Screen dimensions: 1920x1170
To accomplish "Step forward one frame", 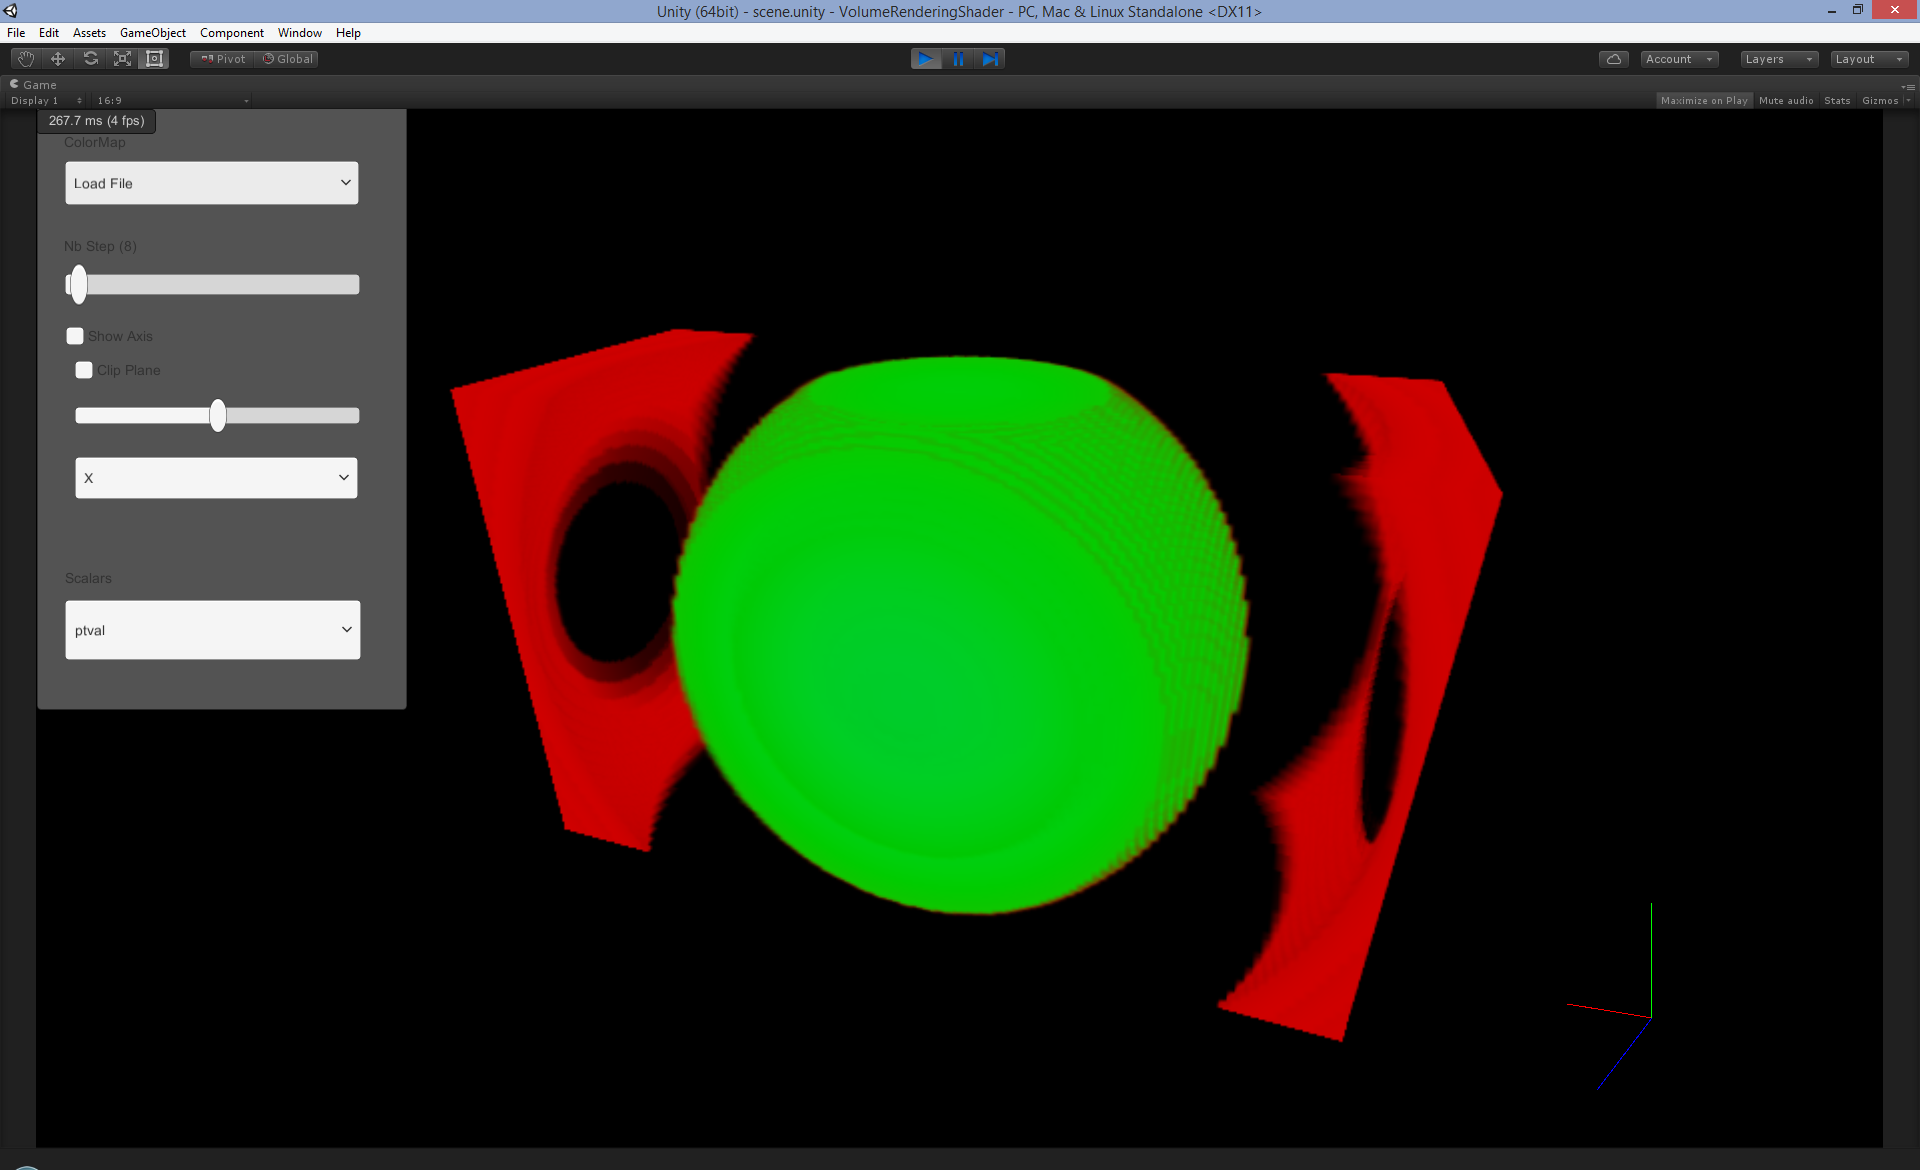I will pyautogui.click(x=990, y=59).
